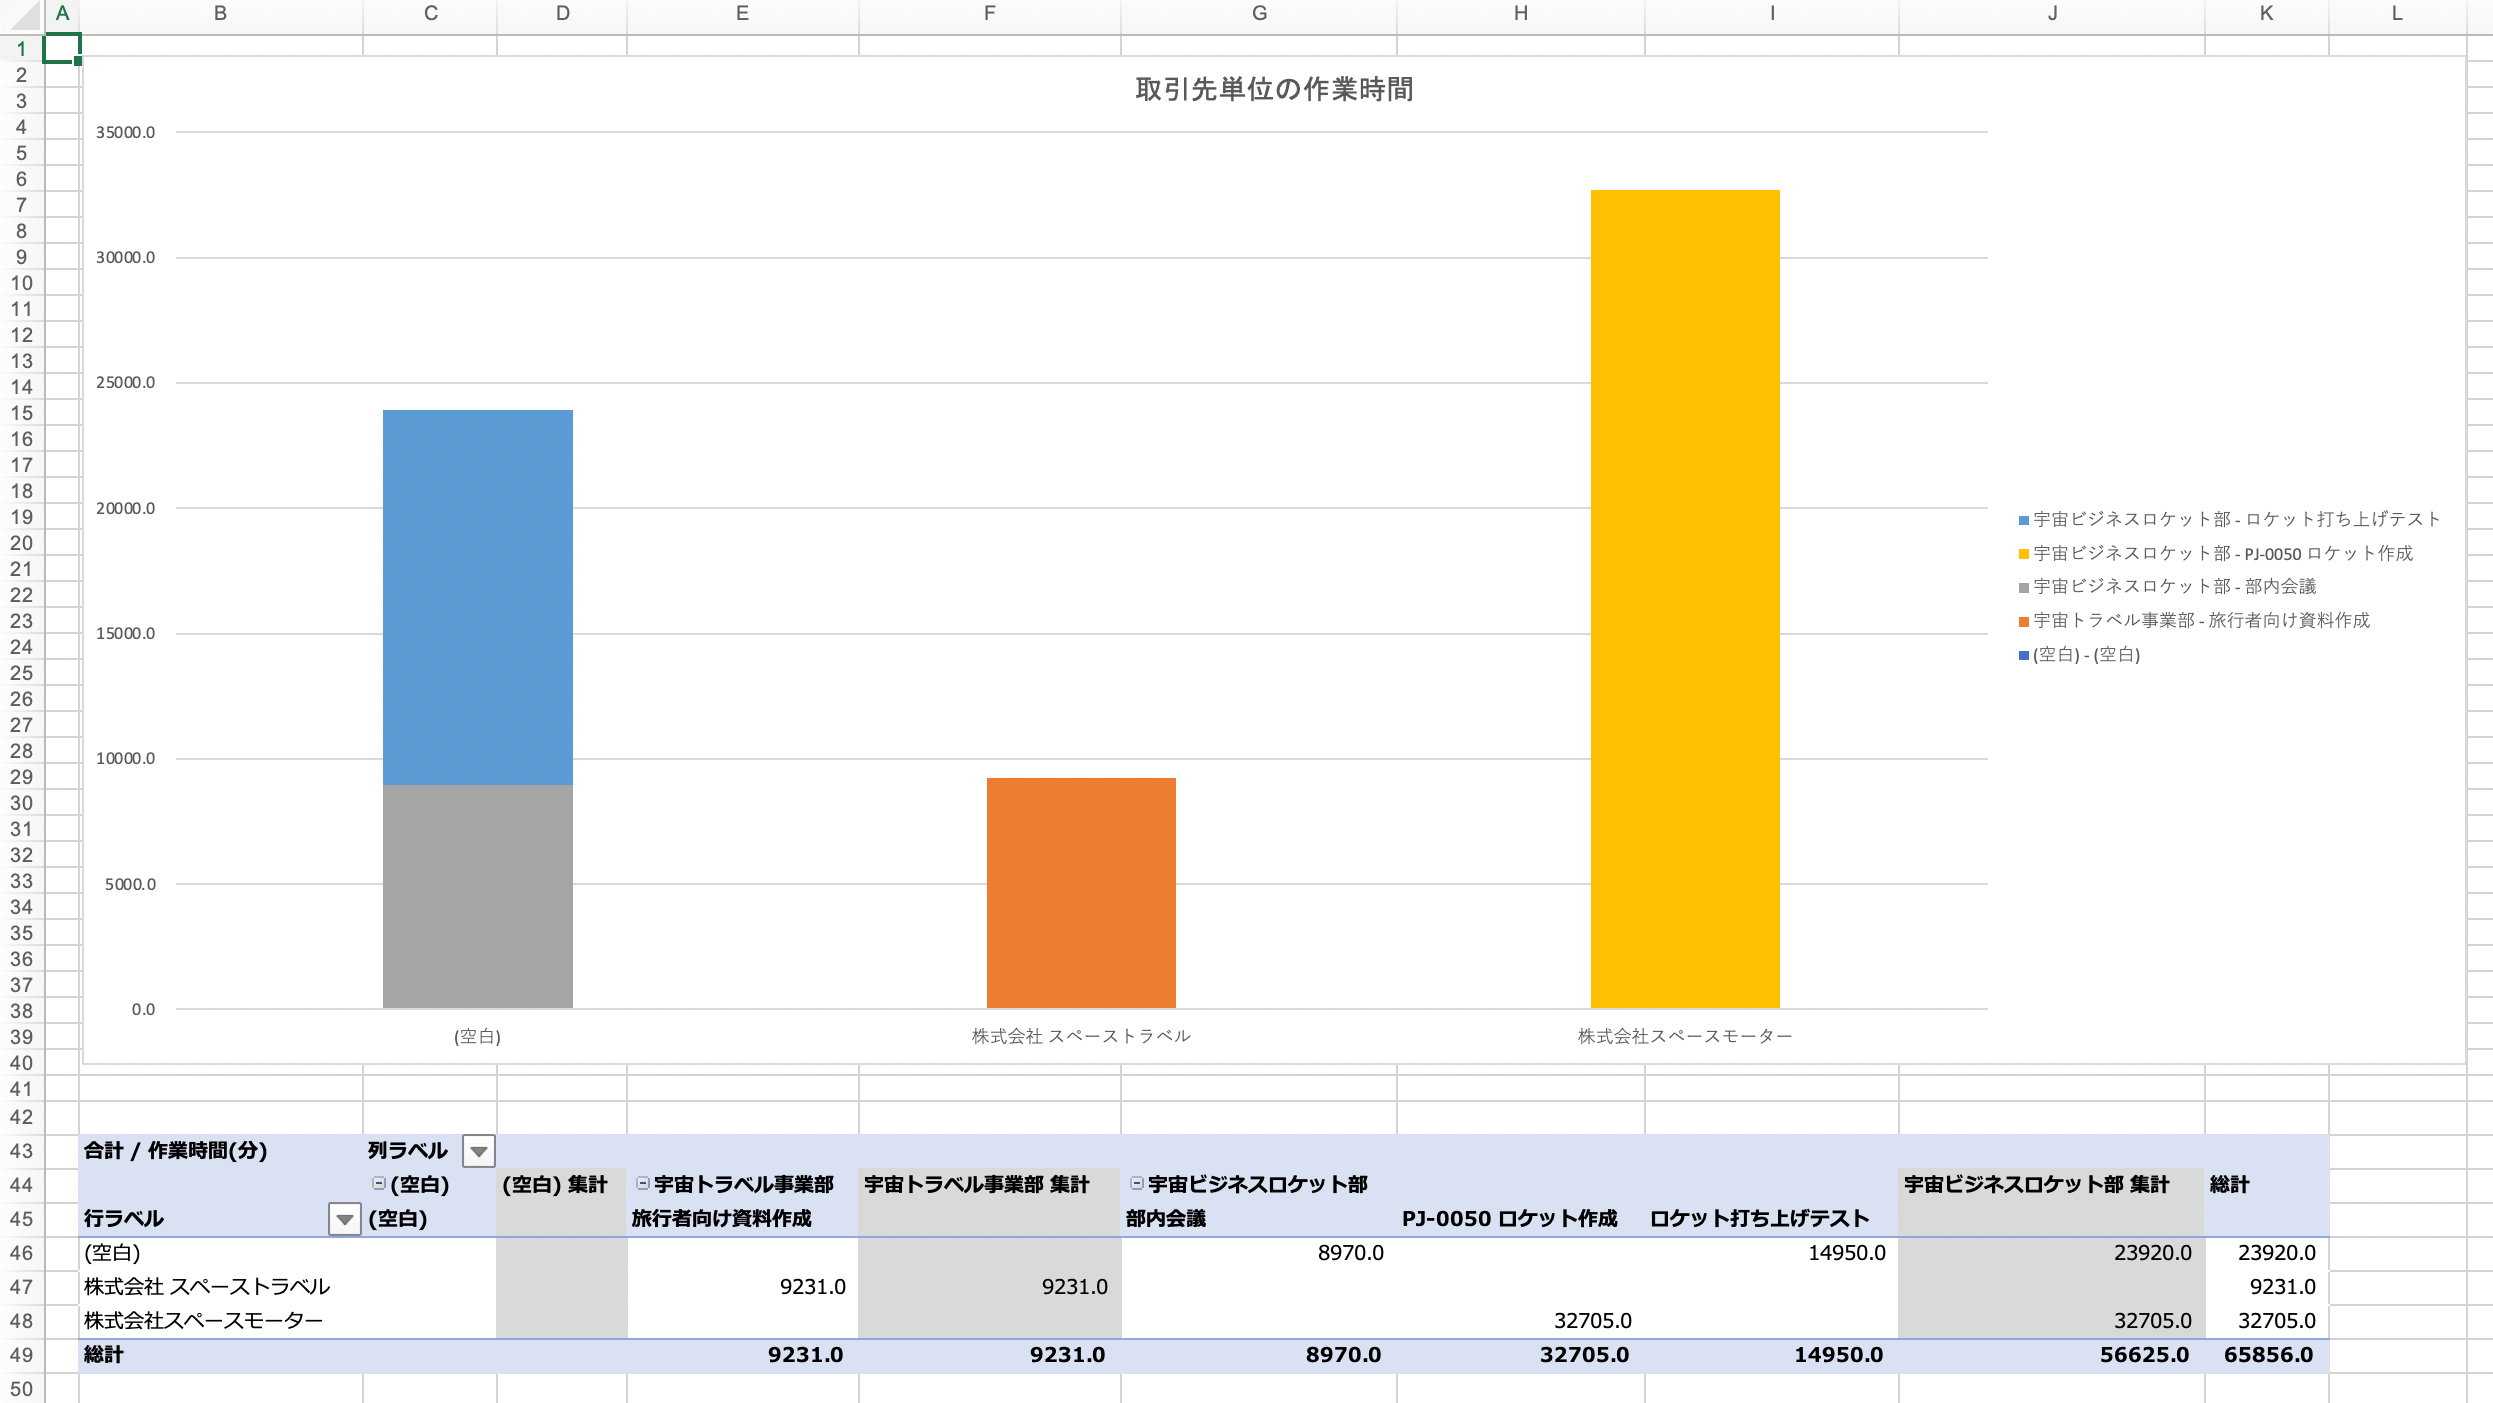Click the yellow PJ-0050 ロケット作成 legend marker
2493x1403 pixels.
point(2024,554)
